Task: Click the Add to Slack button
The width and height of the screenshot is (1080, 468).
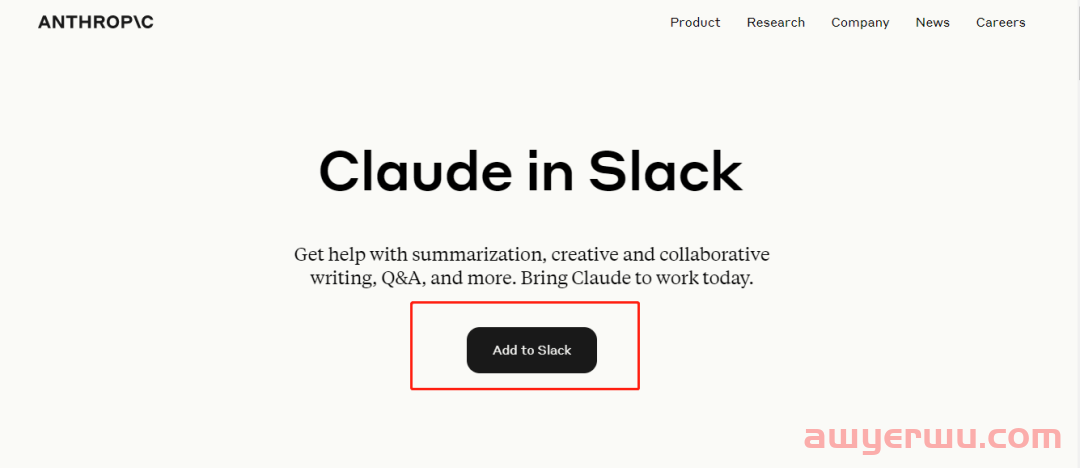Action: tap(532, 350)
